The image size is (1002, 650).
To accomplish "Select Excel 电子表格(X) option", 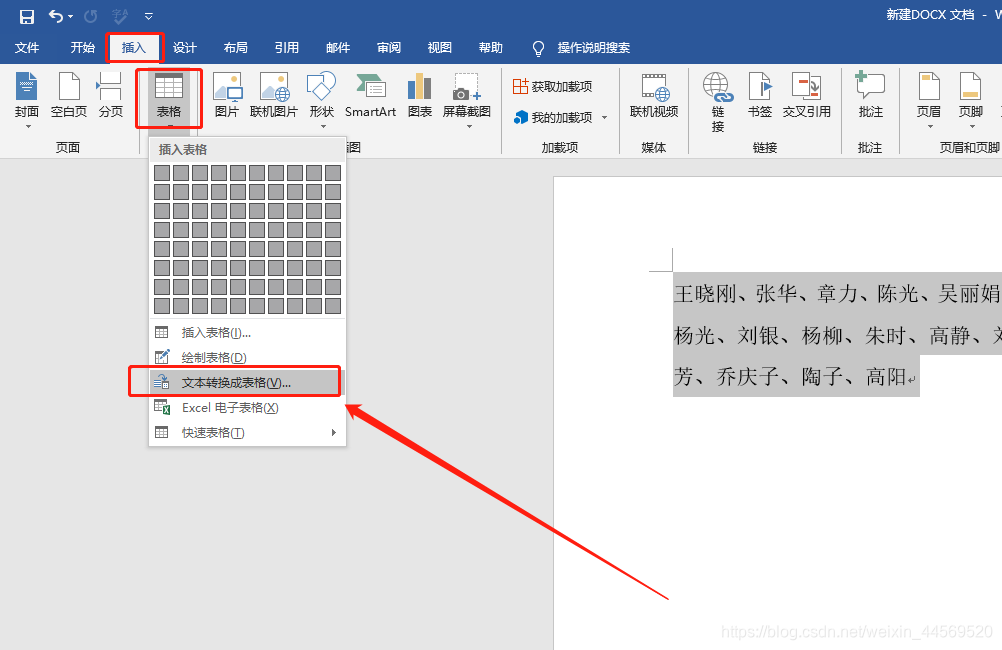I will [x=247, y=408].
